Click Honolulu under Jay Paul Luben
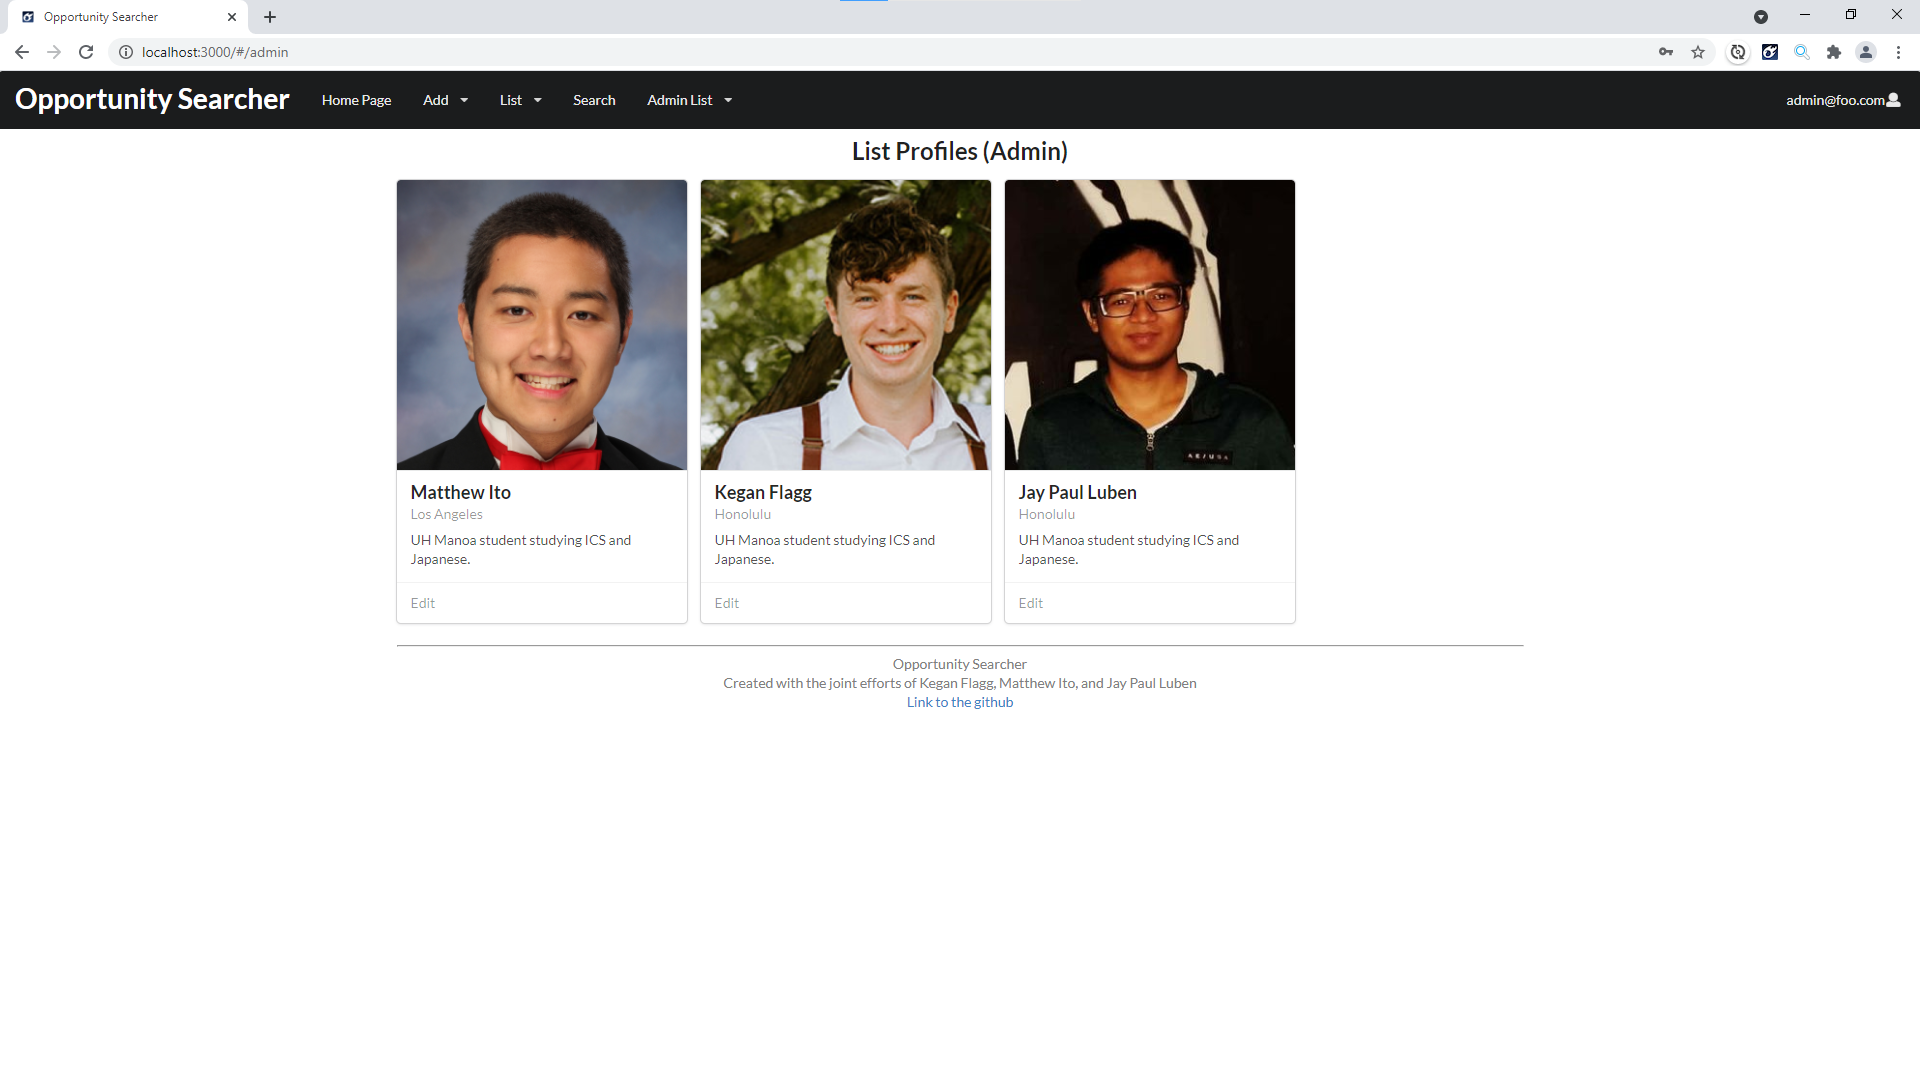1920x1080 pixels. 1047,514
